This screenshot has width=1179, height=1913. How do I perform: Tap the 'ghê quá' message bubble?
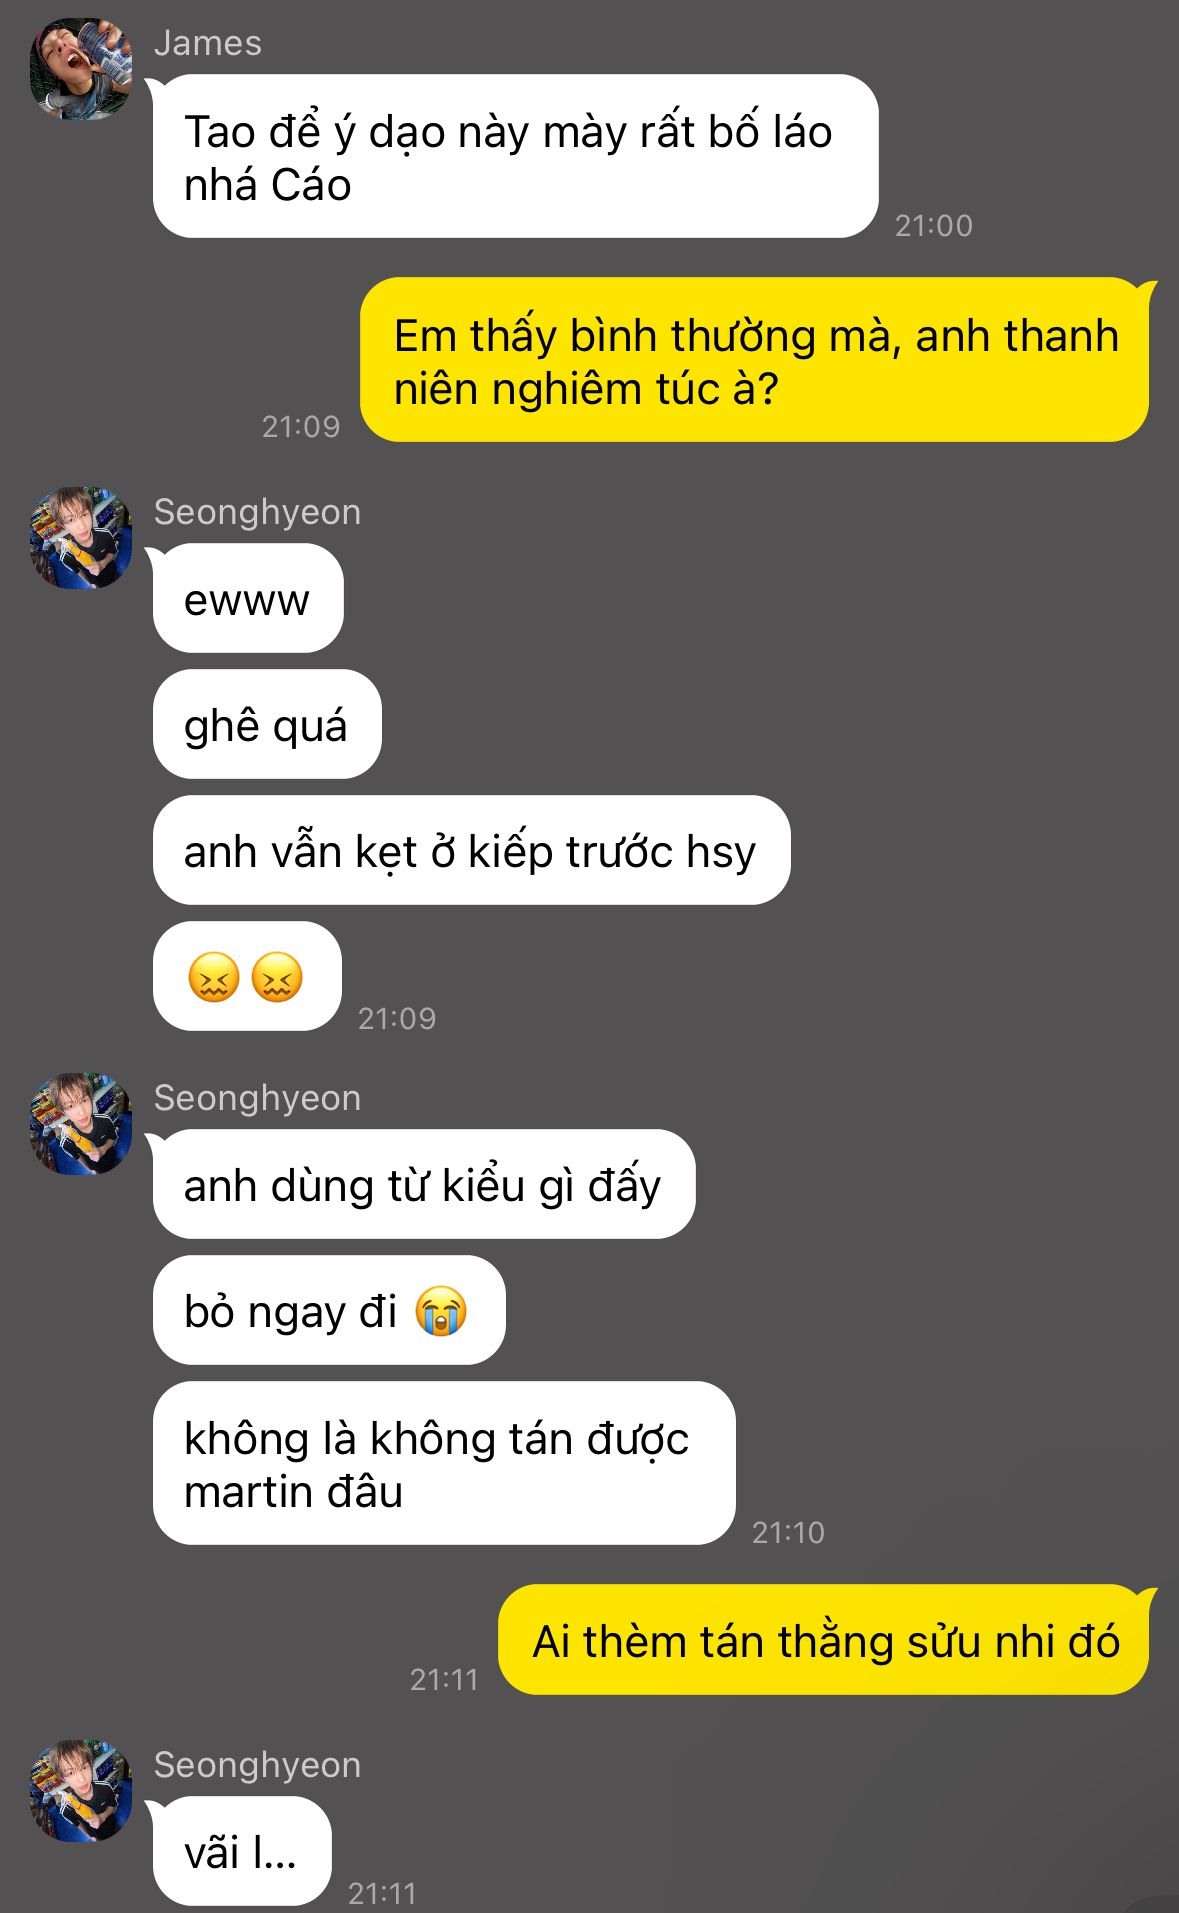(267, 724)
